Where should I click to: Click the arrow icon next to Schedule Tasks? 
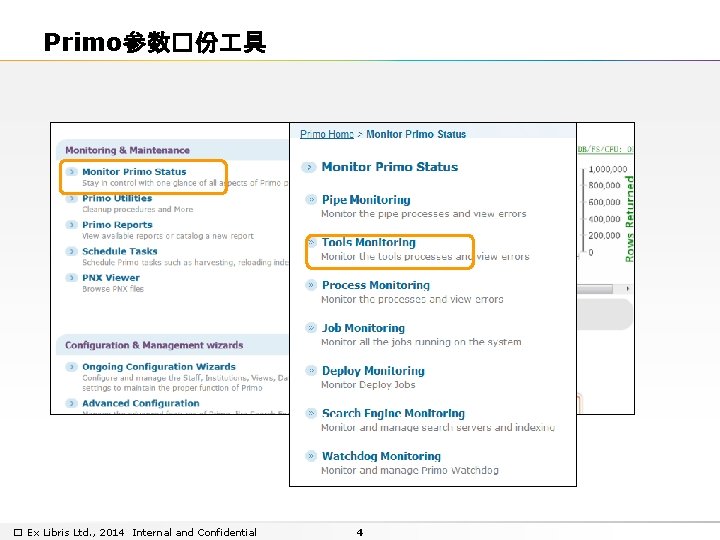pos(71,251)
